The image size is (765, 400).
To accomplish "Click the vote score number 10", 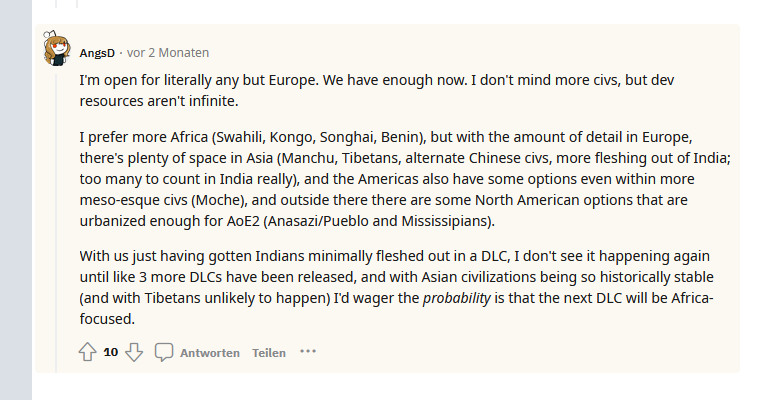I will 111,352.
